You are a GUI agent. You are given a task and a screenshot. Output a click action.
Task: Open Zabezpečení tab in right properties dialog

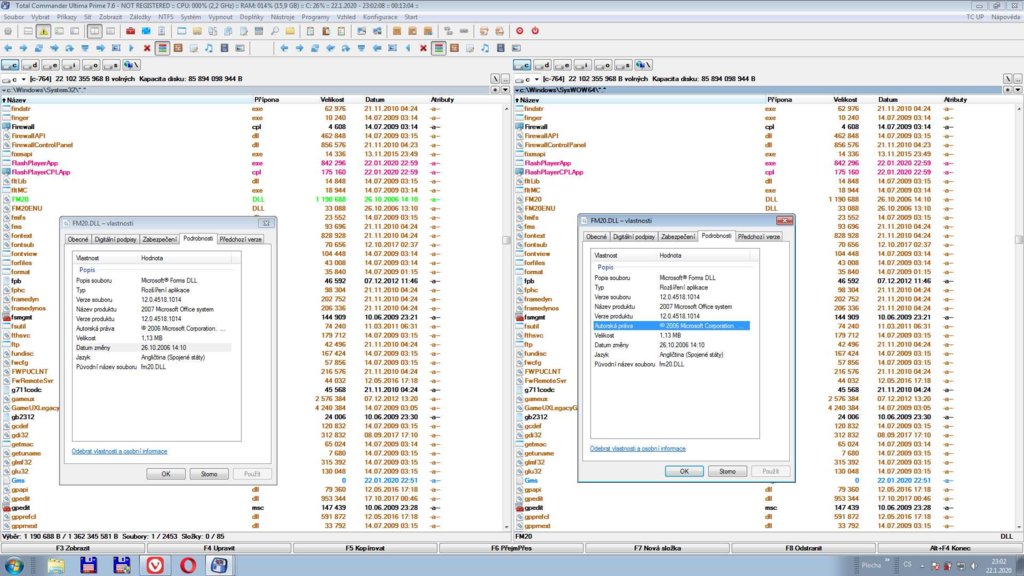pyautogui.click(x=678, y=237)
